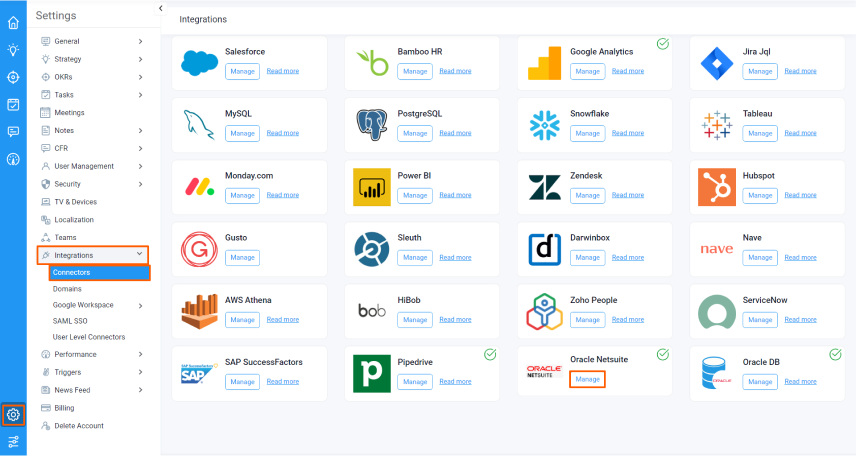The image size is (856, 456).
Task: Open the Billing settings
Action: (x=64, y=408)
